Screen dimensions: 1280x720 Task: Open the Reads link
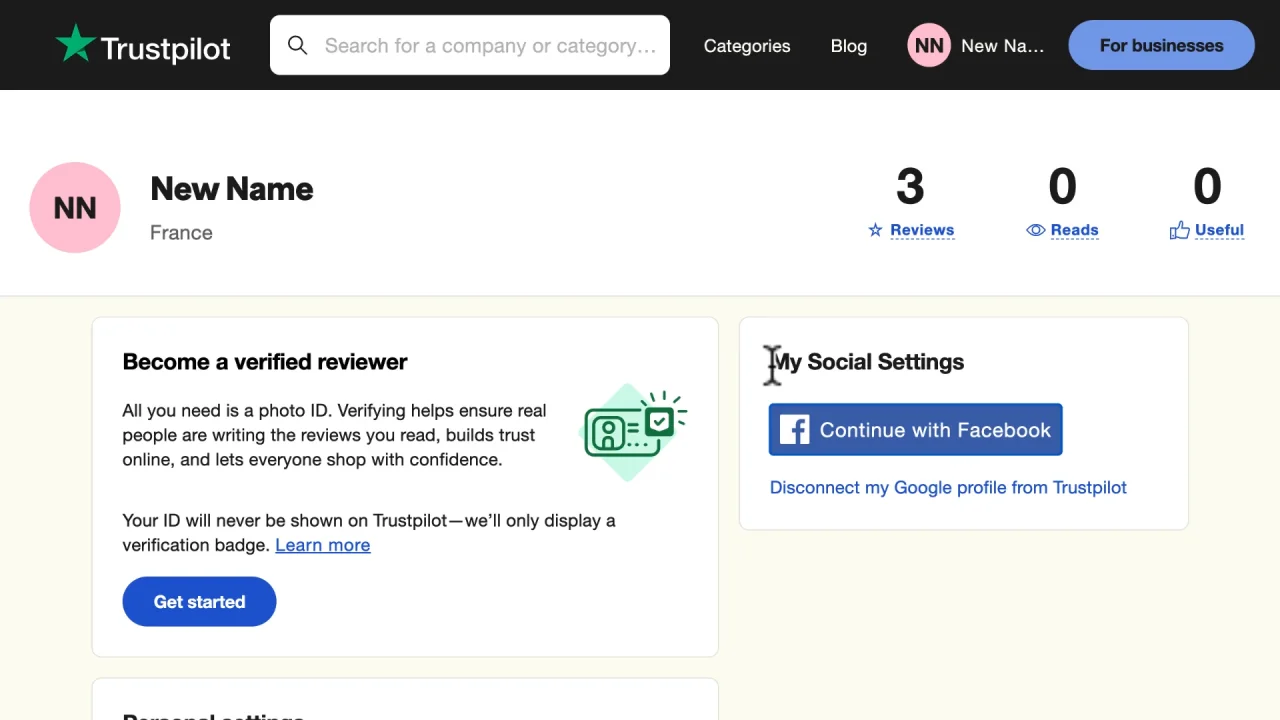(x=1075, y=230)
